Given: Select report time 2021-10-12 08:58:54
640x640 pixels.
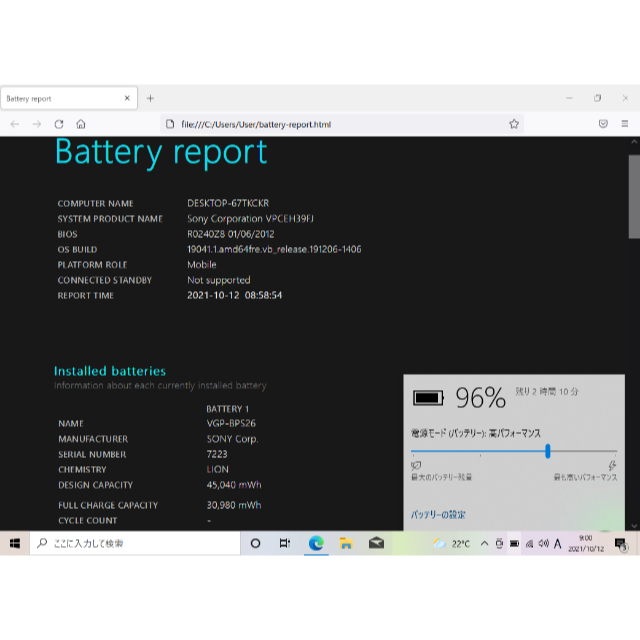Looking at the screenshot, I should [x=234, y=295].
